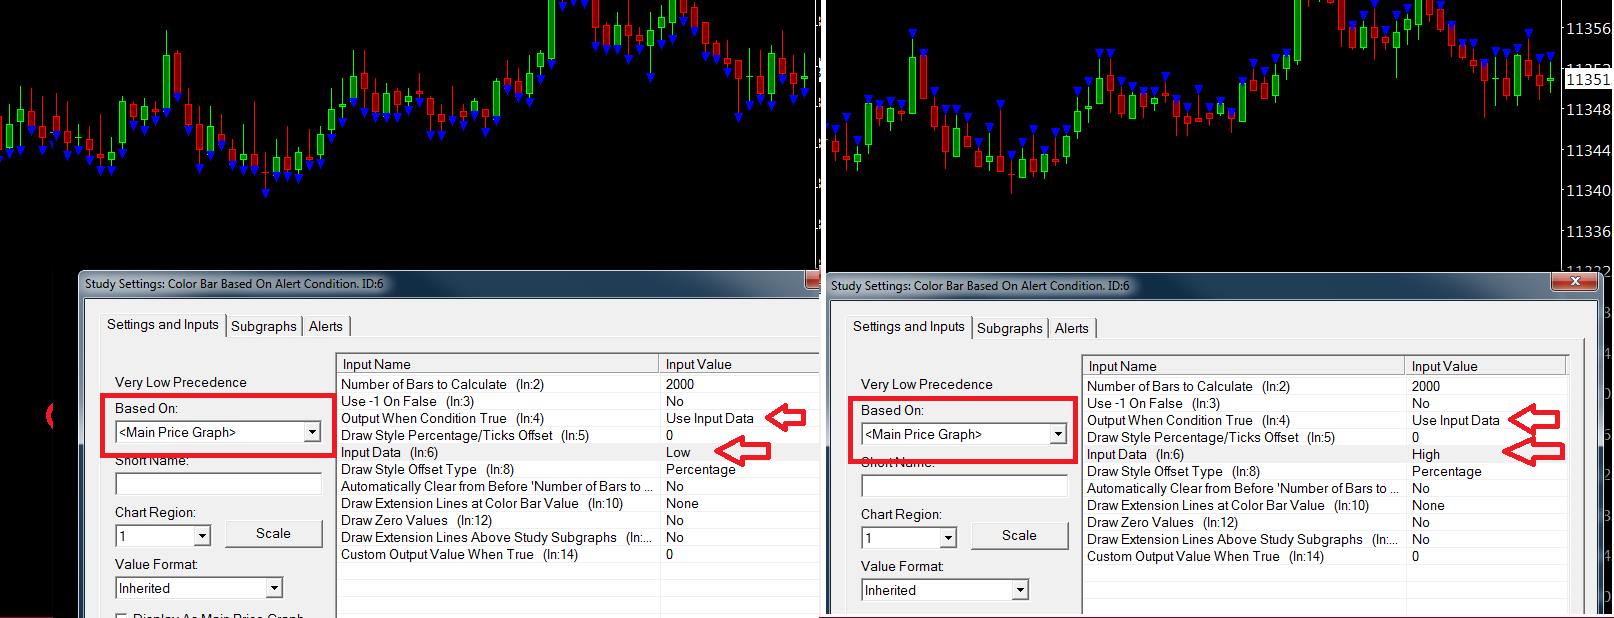Viewport: 1614px width, 618px height.
Task: Click 'Input Name' column header in Low-input dialog
Action: pyautogui.click(x=498, y=364)
